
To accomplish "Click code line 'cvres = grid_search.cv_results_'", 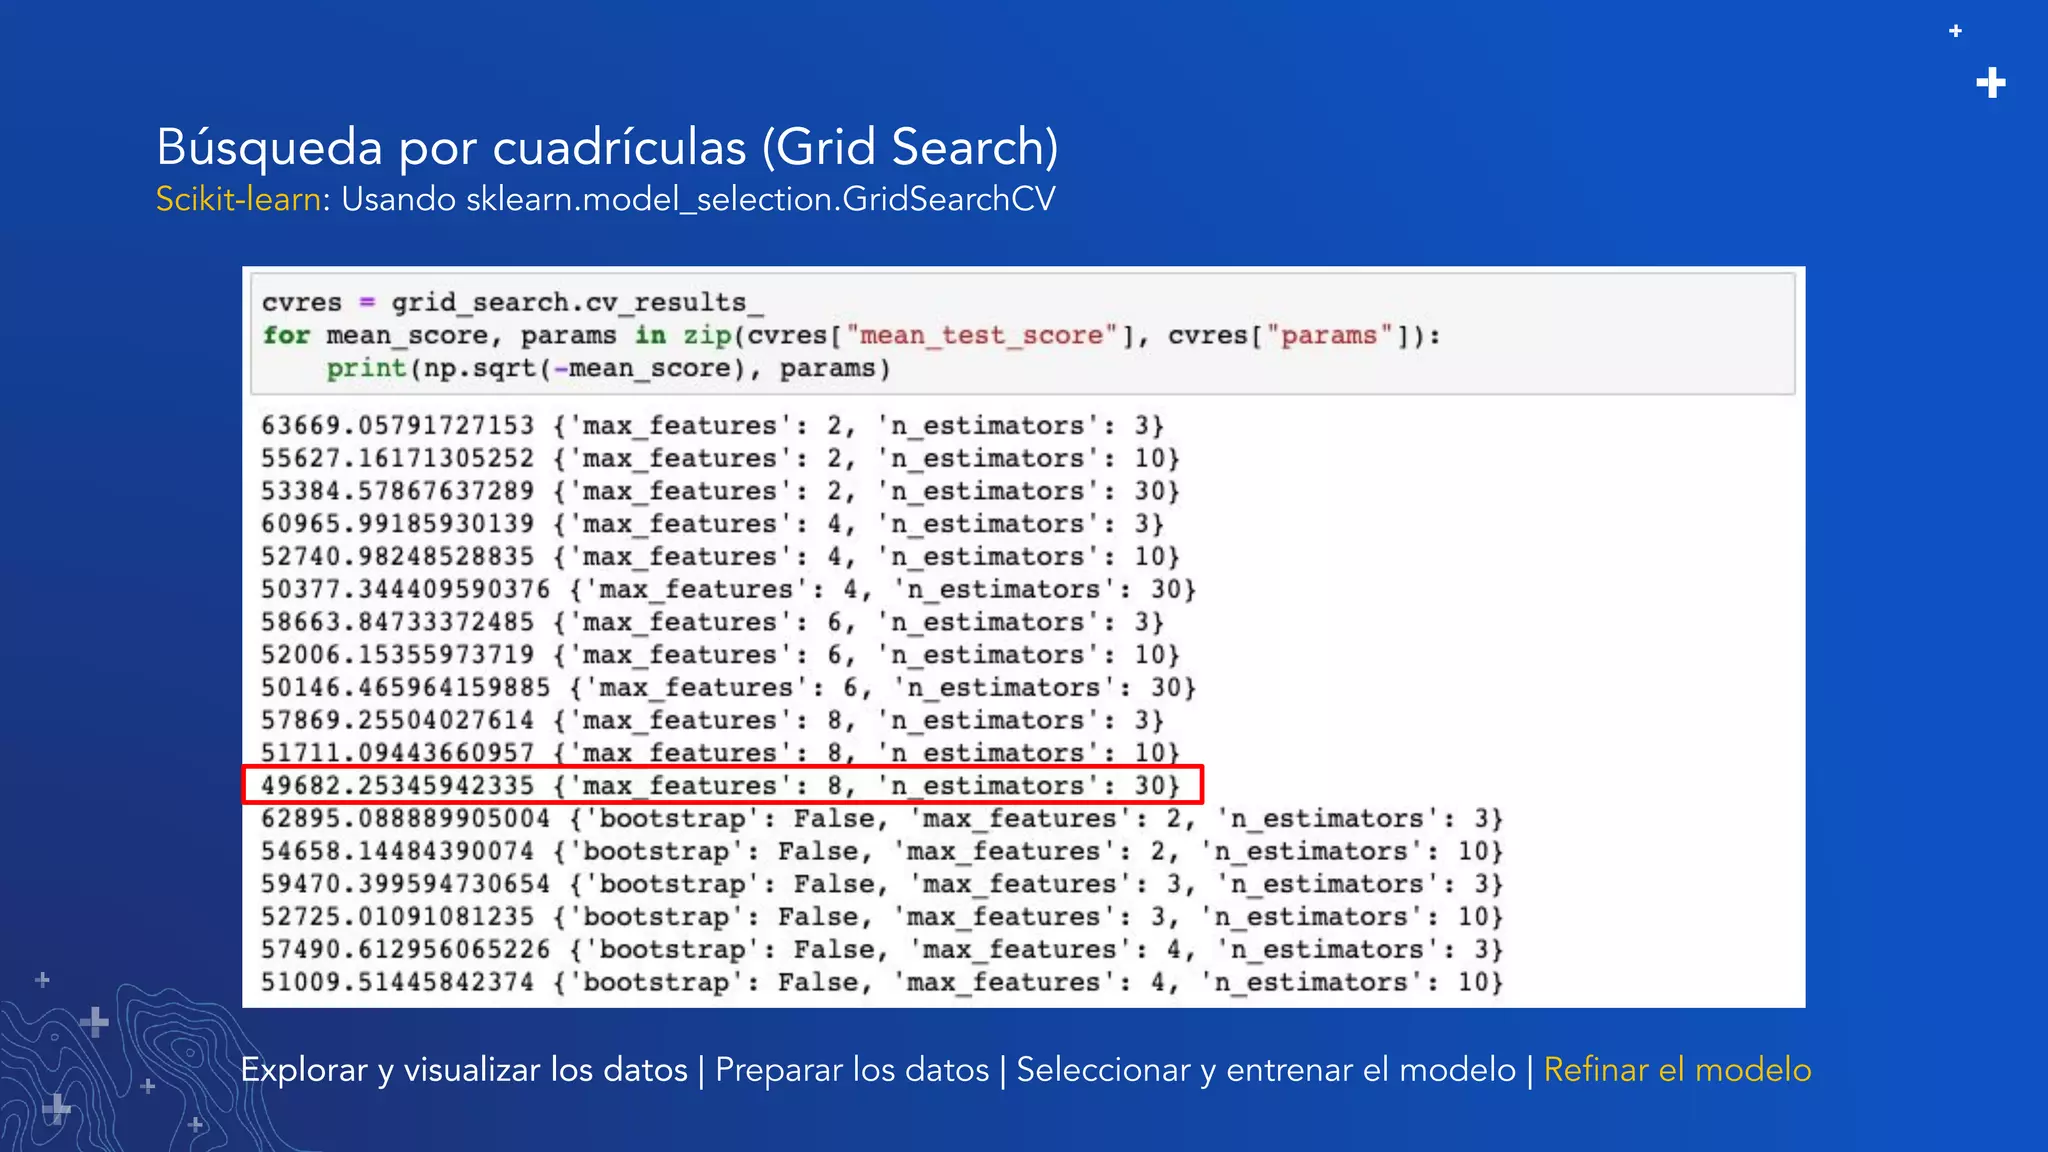I will pyautogui.click(x=512, y=302).
